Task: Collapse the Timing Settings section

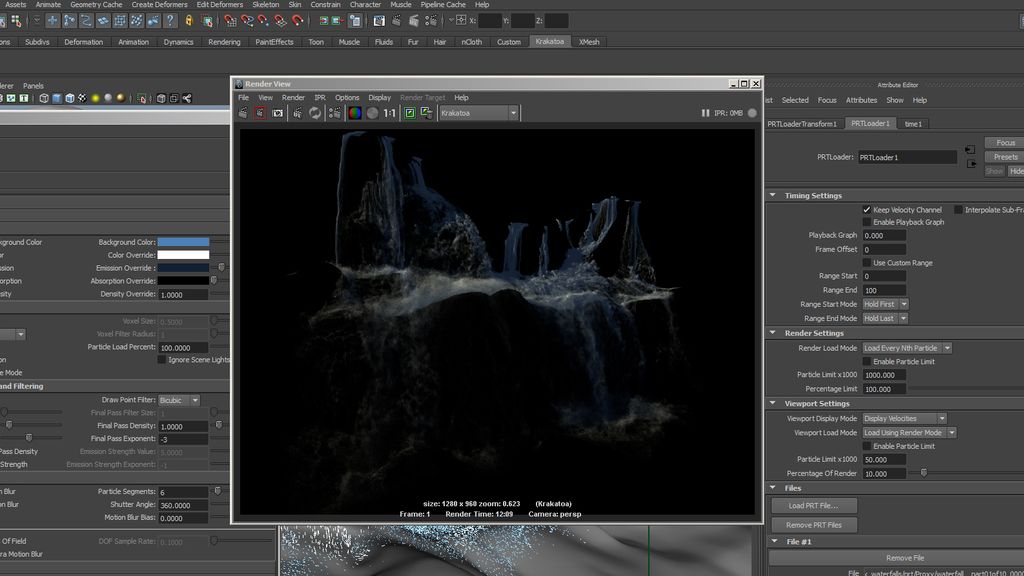Action: 771,194
